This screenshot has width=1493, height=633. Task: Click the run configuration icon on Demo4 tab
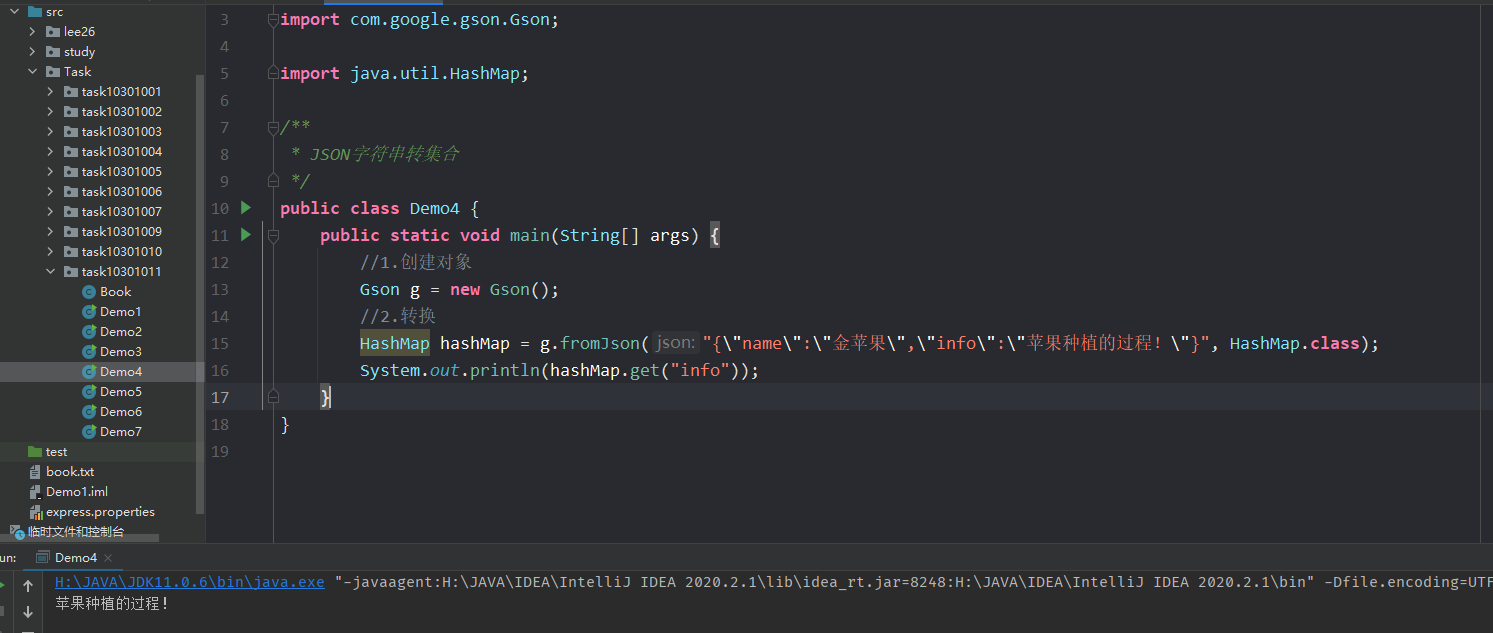[x=42, y=558]
